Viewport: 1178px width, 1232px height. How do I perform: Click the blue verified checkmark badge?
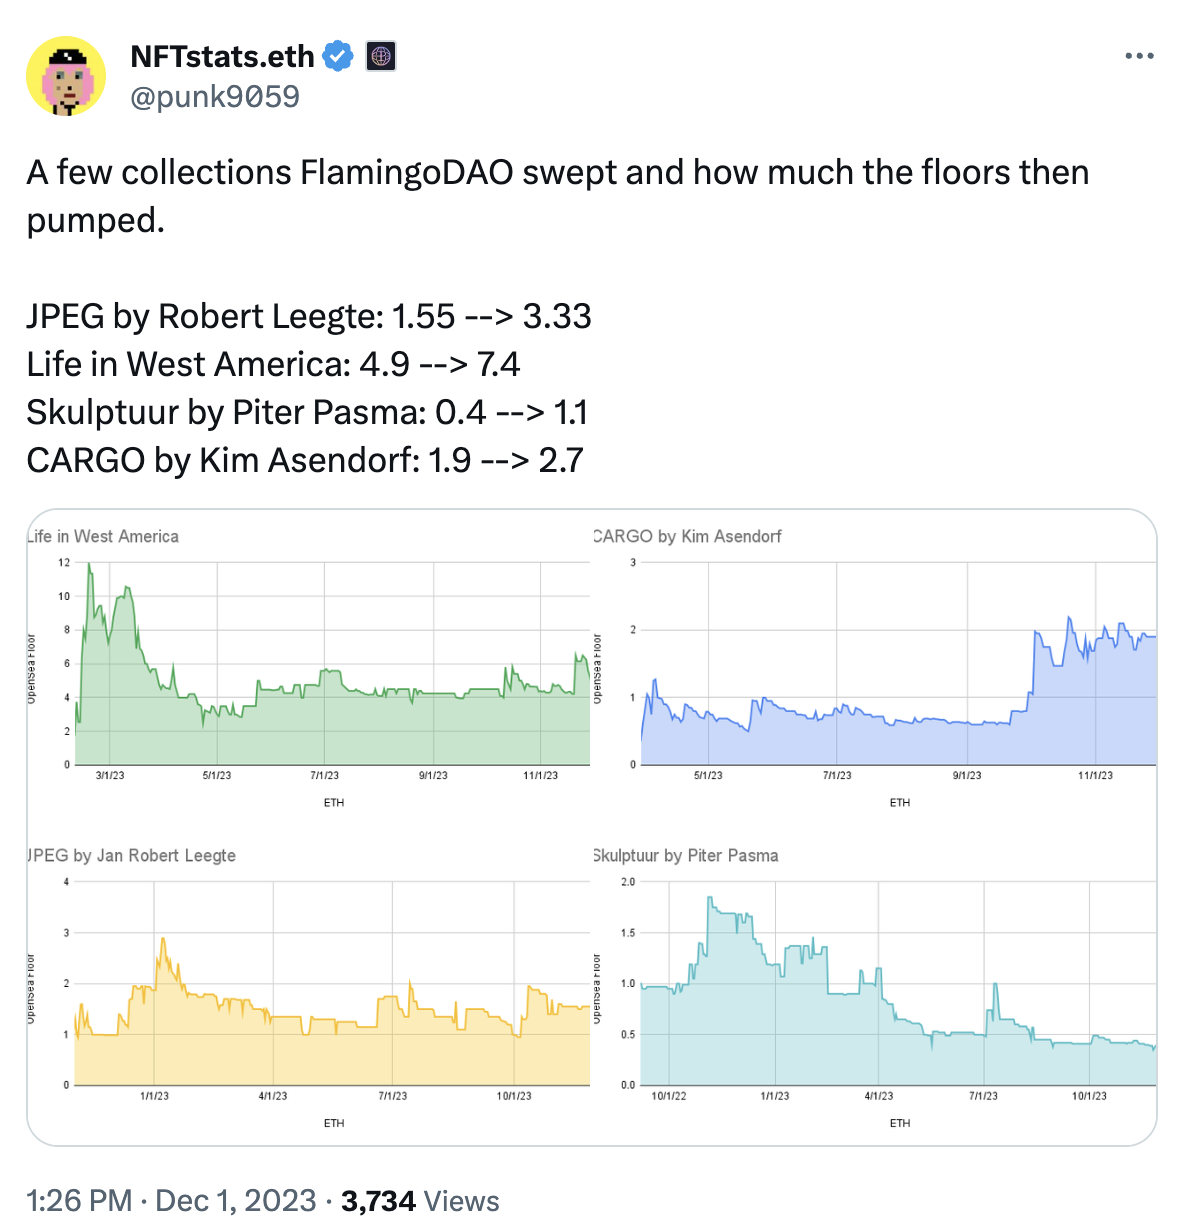(x=338, y=56)
